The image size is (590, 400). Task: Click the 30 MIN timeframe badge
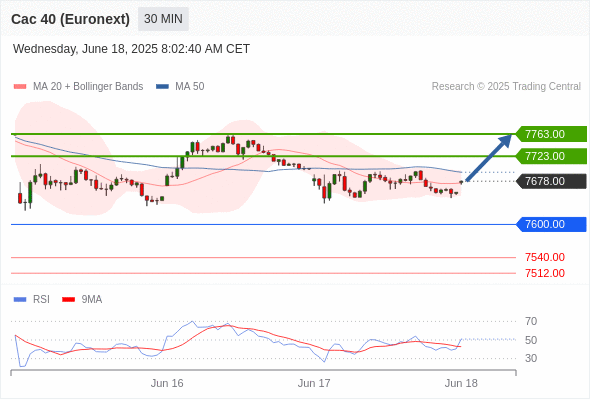[x=163, y=19]
